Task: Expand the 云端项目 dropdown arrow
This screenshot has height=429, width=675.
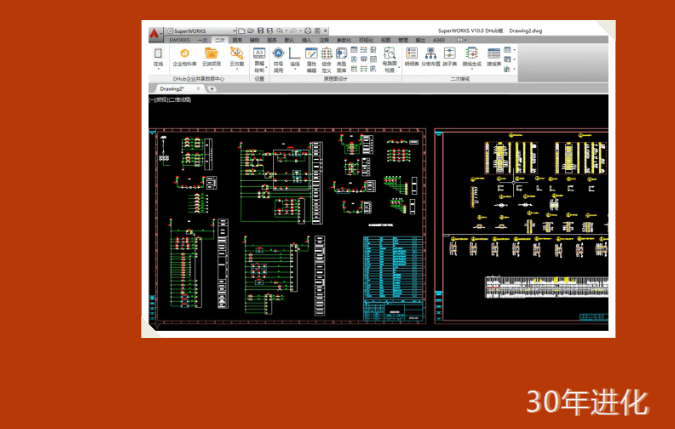Action: (211, 69)
